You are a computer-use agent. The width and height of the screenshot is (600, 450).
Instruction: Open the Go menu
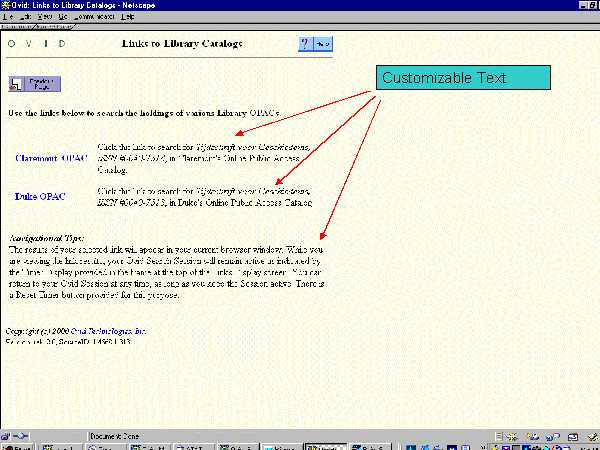point(63,17)
